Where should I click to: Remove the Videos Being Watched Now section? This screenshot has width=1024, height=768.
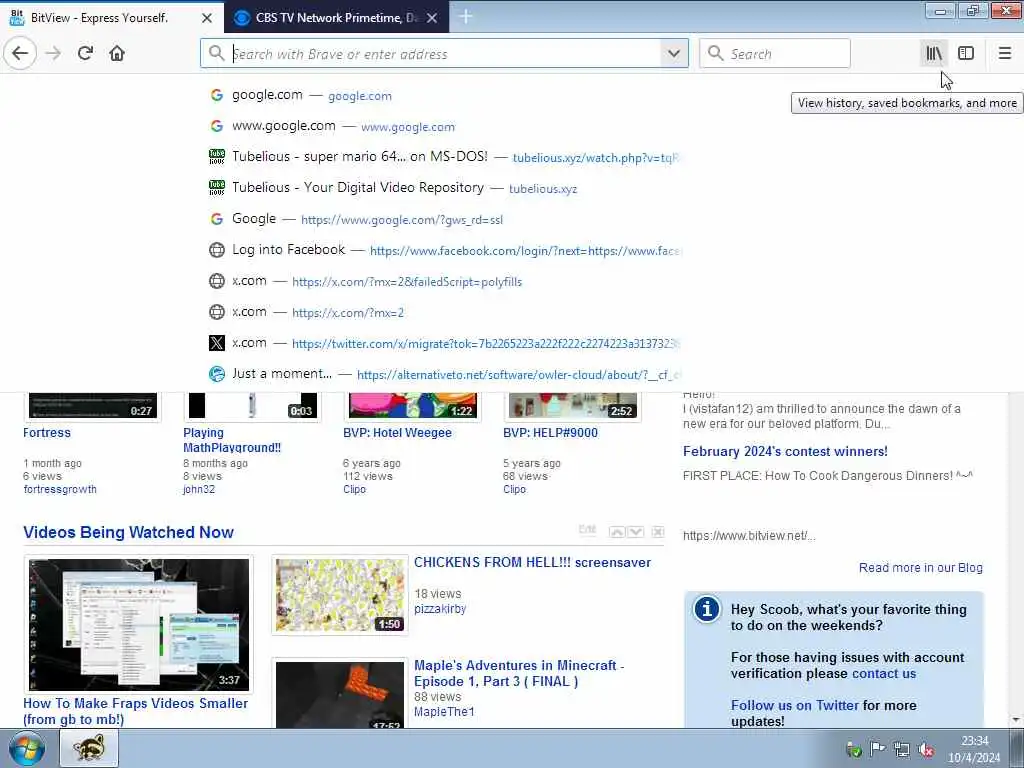pos(658,532)
